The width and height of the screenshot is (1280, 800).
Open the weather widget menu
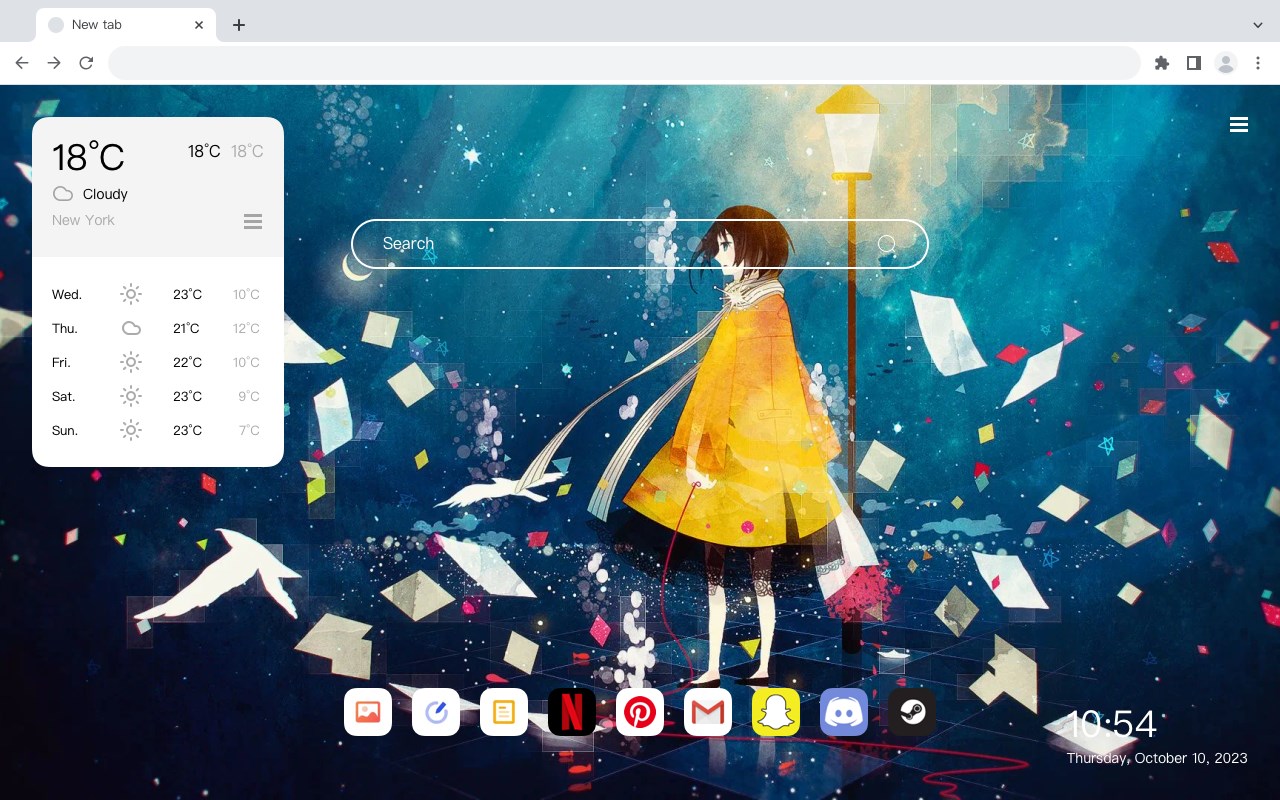[x=253, y=221]
